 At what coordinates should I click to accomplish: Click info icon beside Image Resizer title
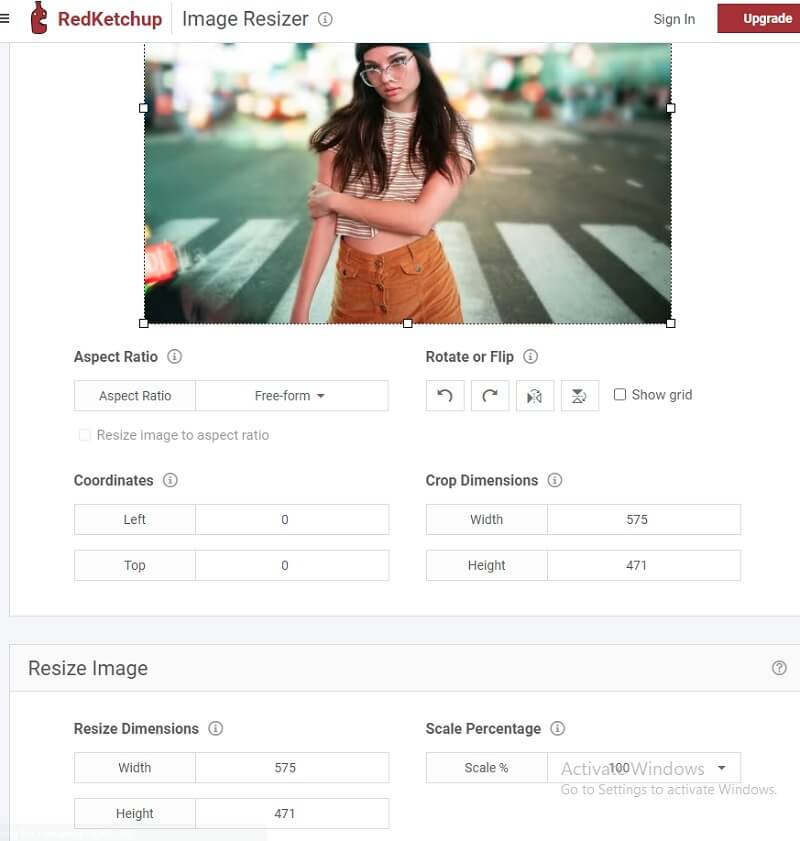[325, 19]
